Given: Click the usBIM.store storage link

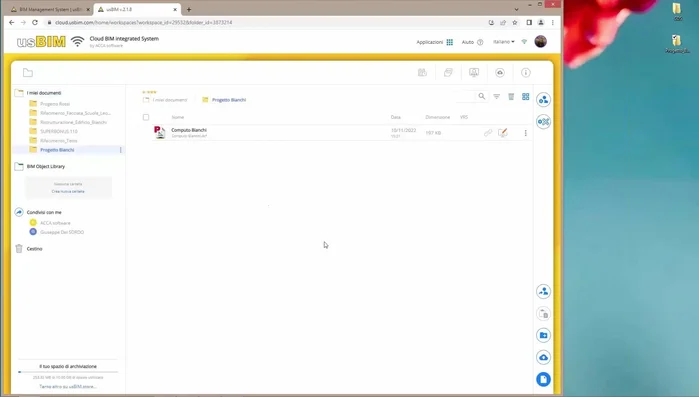Looking at the screenshot, I should point(68,387).
